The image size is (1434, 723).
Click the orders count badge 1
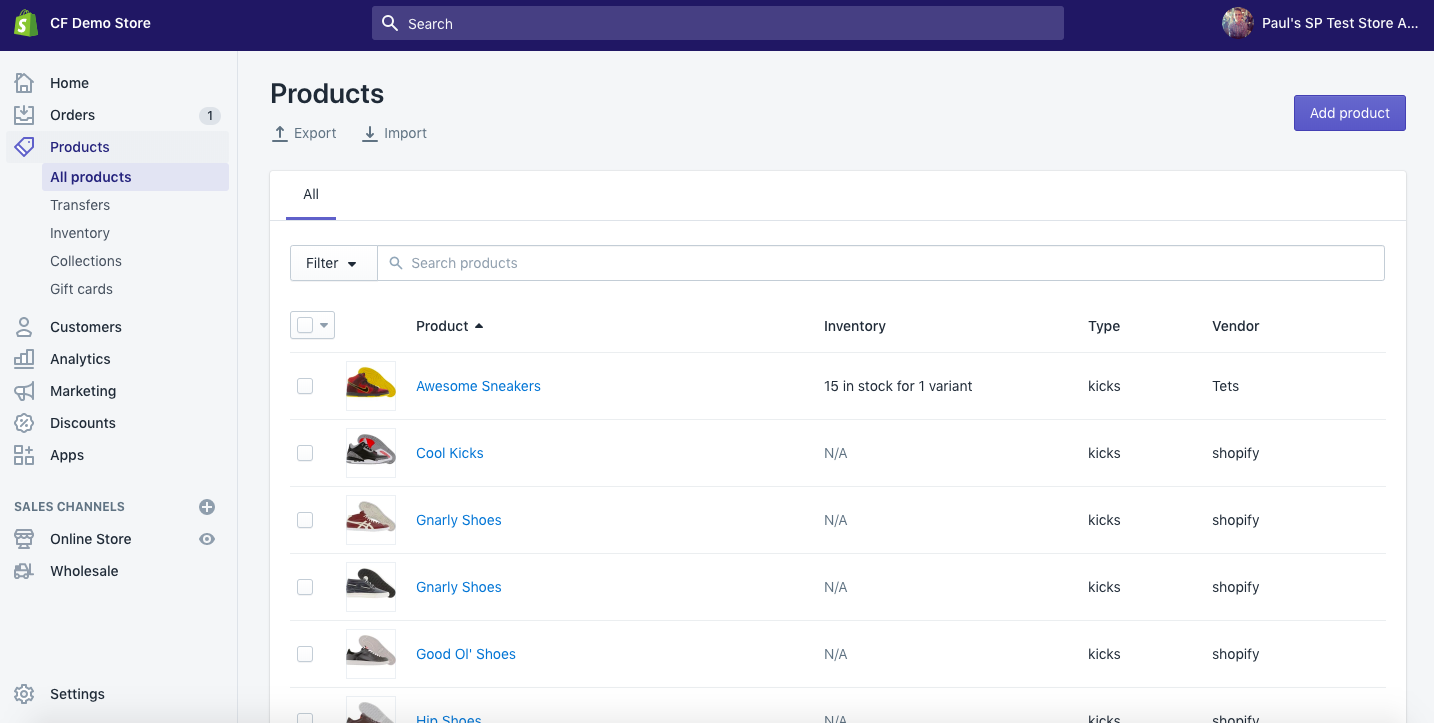click(209, 116)
